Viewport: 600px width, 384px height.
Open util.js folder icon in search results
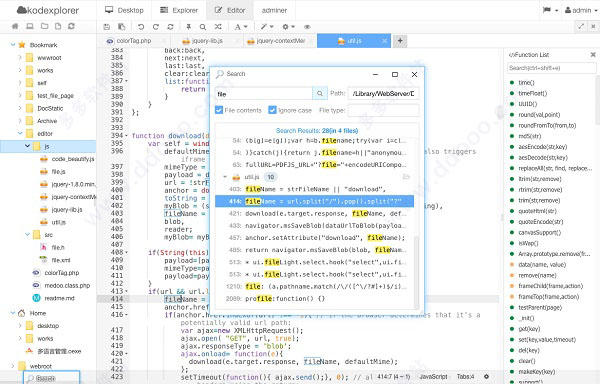coord(406,177)
